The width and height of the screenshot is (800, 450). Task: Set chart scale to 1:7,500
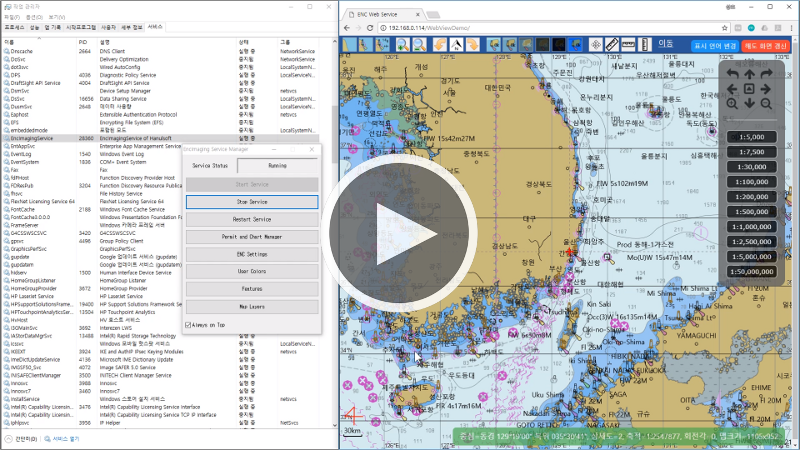[752, 152]
